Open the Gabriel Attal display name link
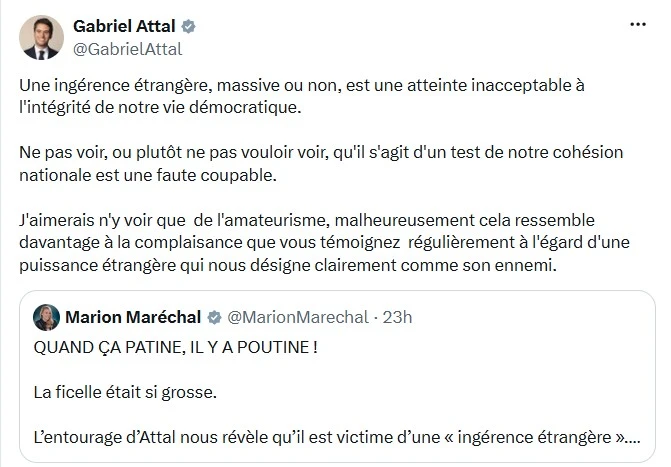The height and width of the screenshot is (467, 671). pos(124,26)
